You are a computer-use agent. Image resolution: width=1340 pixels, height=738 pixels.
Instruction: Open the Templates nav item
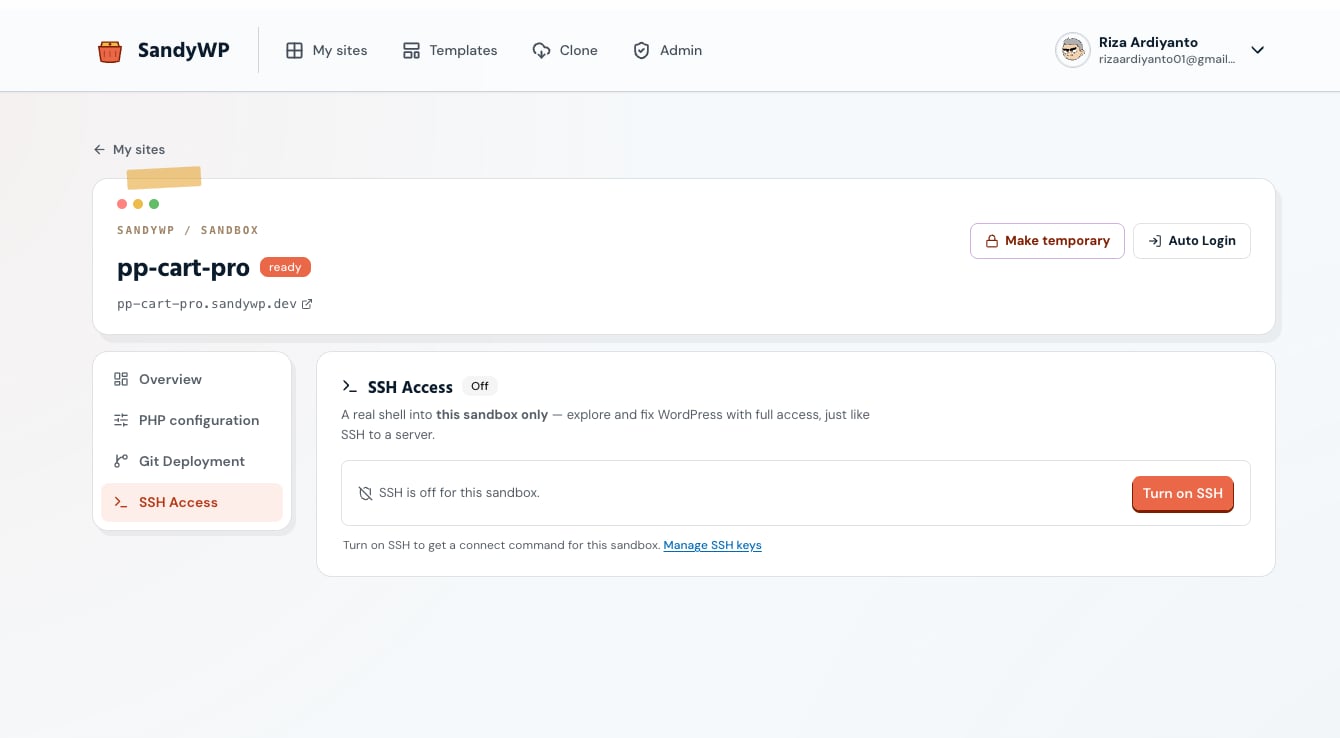450,50
